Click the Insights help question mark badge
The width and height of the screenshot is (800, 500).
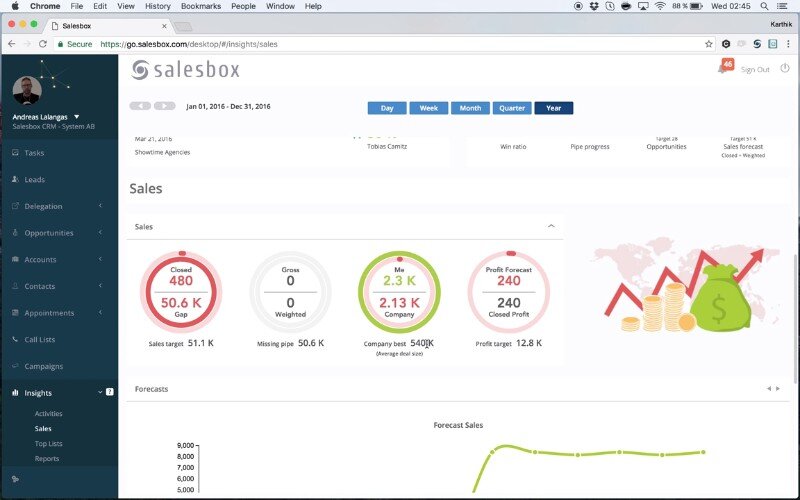tap(109, 392)
